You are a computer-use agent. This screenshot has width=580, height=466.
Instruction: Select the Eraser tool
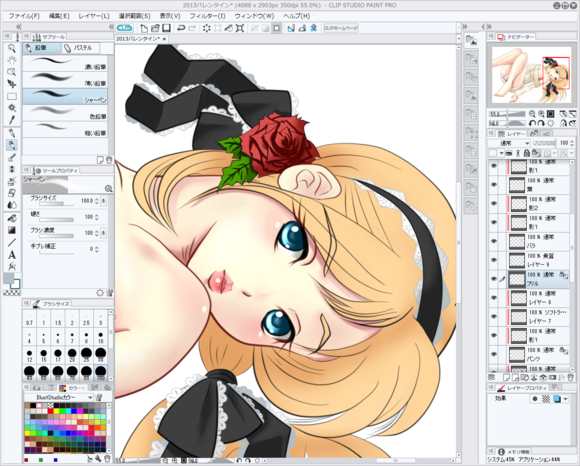coord(12,193)
